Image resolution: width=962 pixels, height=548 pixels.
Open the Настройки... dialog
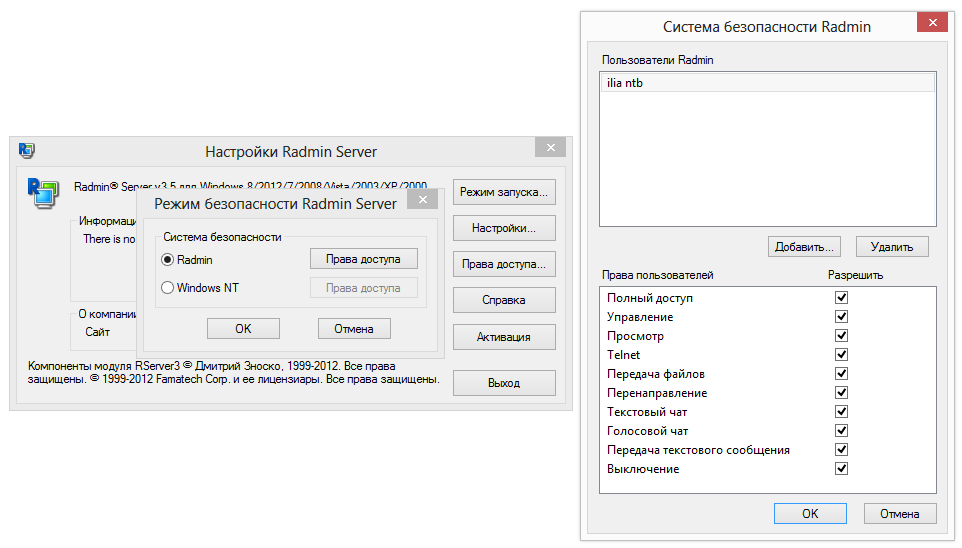pos(504,229)
